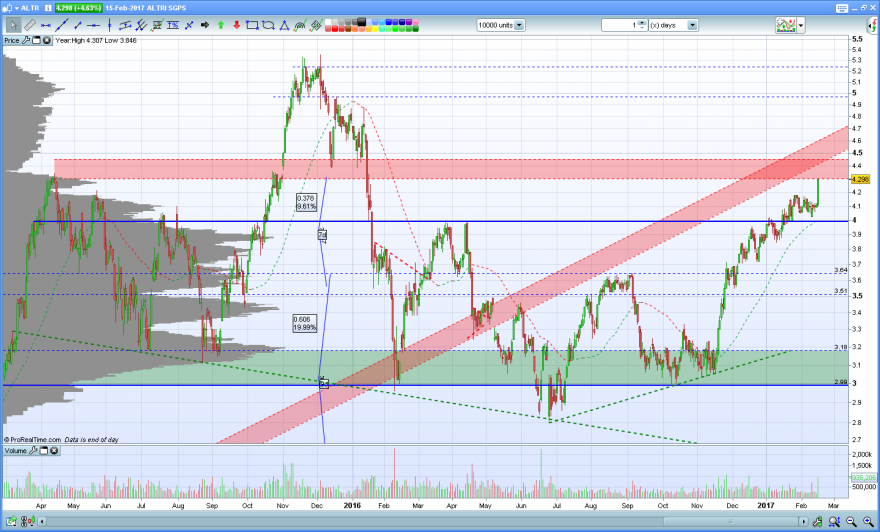Select the short segment line tool
Viewport: 880px width, 532px height.
(x=78, y=25)
